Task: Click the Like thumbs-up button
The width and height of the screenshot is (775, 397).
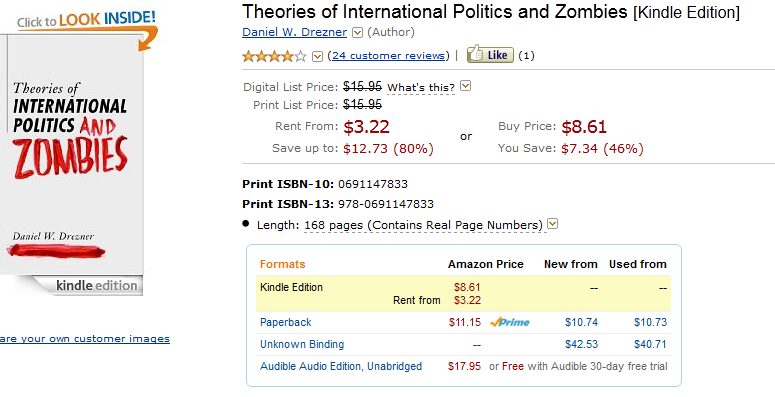Action: pyautogui.click(x=490, y=54)
